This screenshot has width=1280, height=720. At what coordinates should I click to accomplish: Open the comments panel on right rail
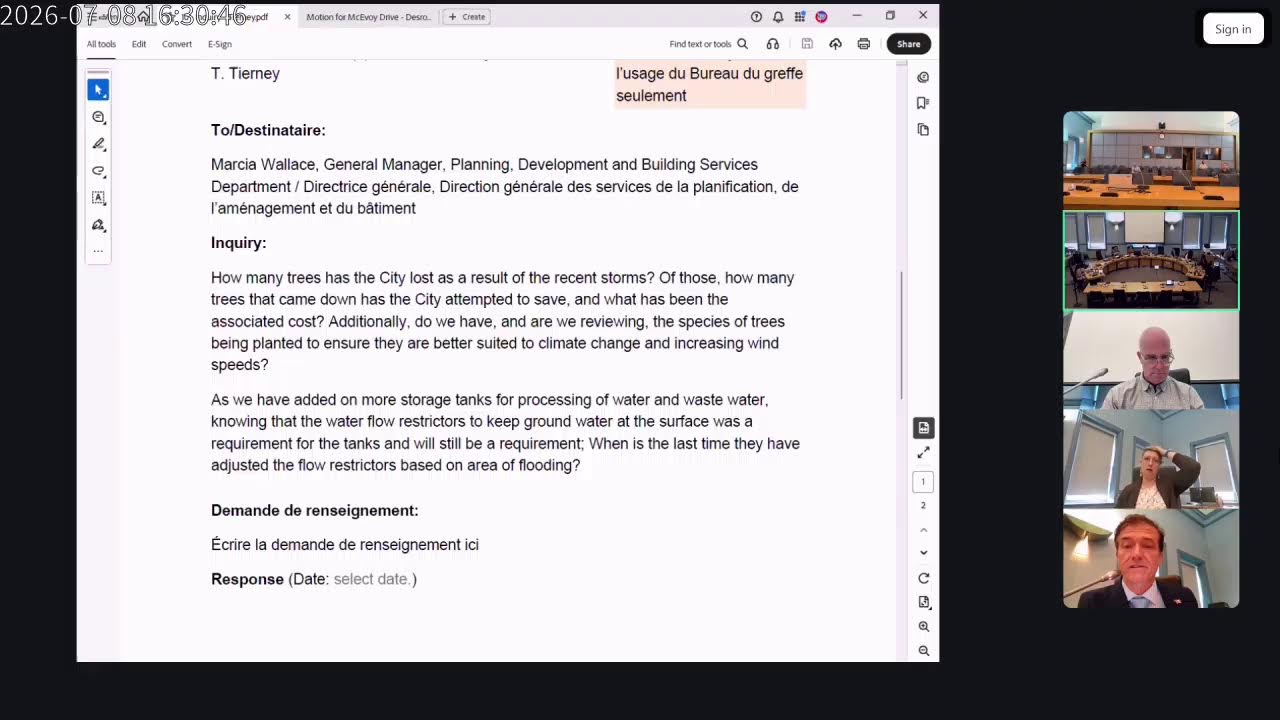coord(923,77)
